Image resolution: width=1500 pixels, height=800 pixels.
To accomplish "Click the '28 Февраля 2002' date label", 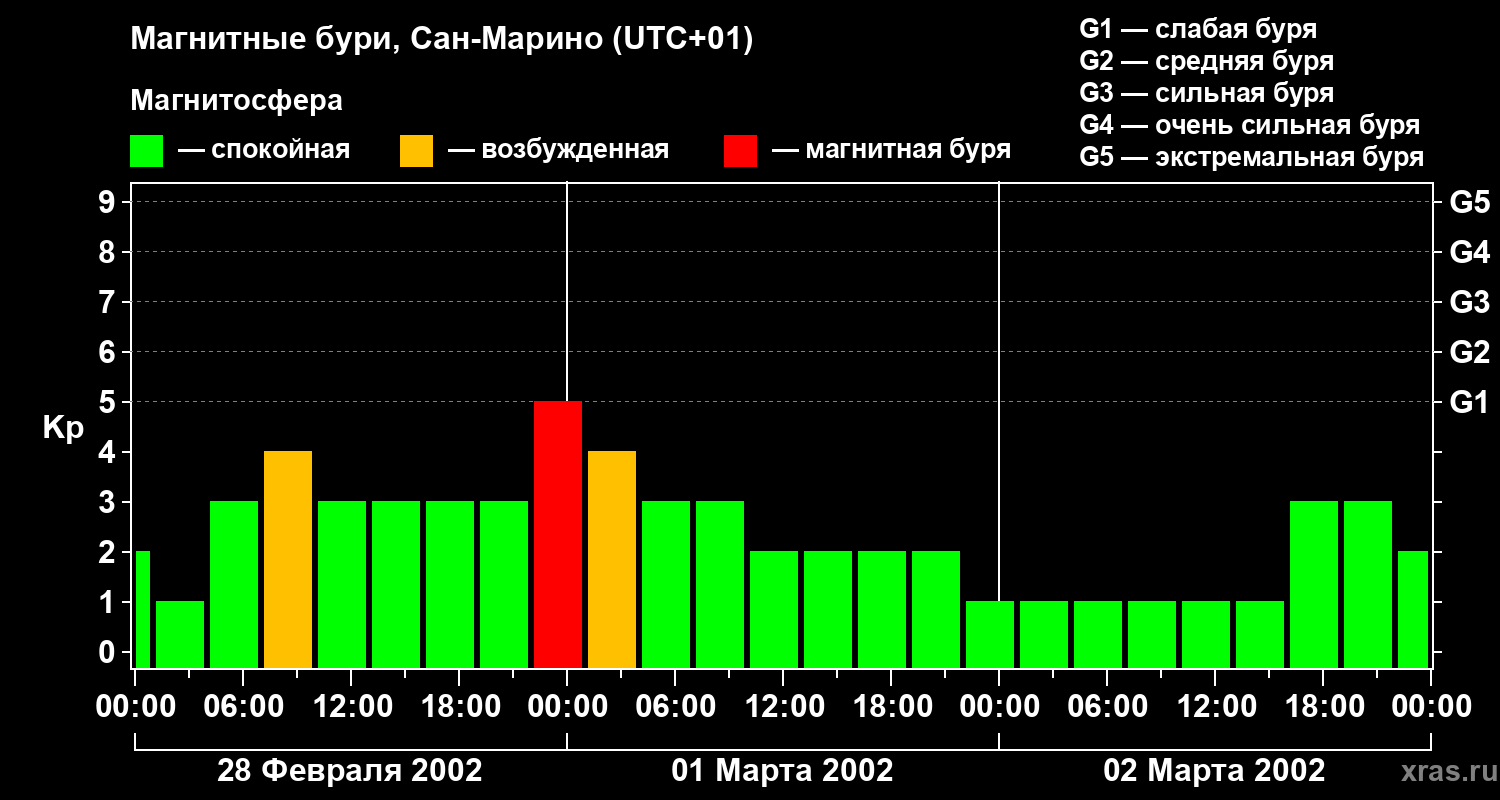I will point(349,771).
